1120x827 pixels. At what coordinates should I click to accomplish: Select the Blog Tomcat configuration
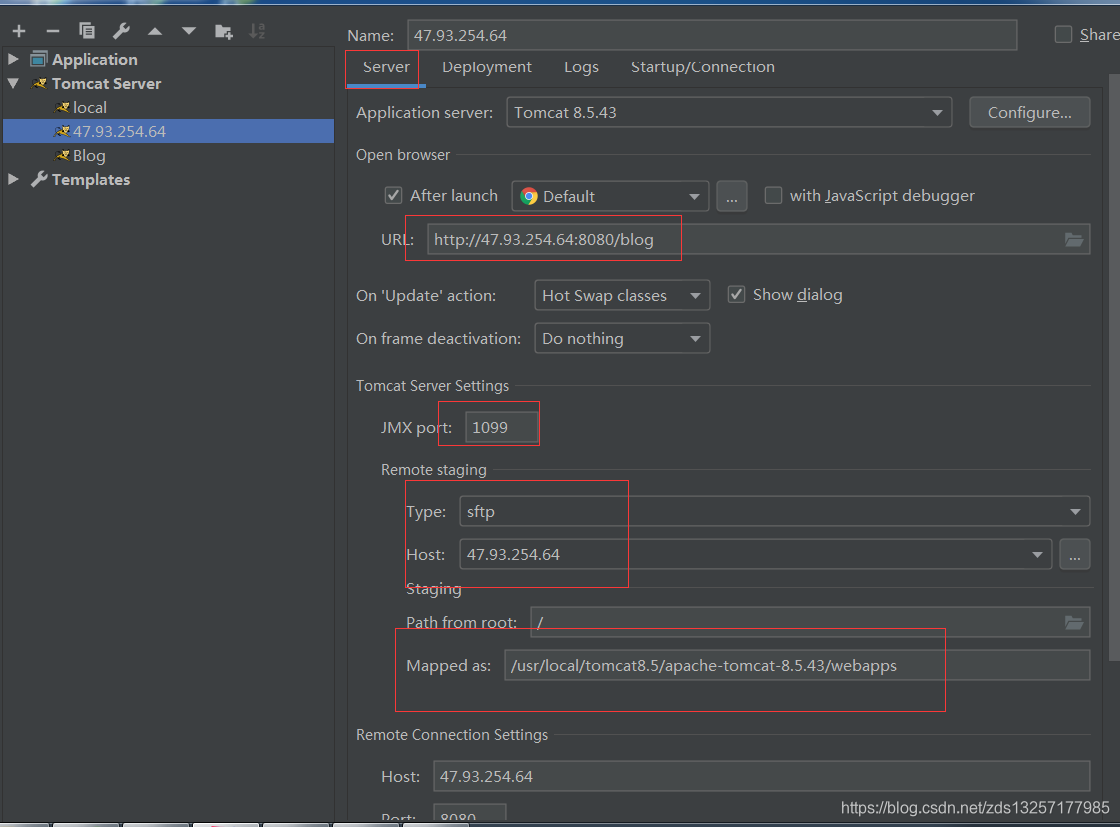coord(89,156)
